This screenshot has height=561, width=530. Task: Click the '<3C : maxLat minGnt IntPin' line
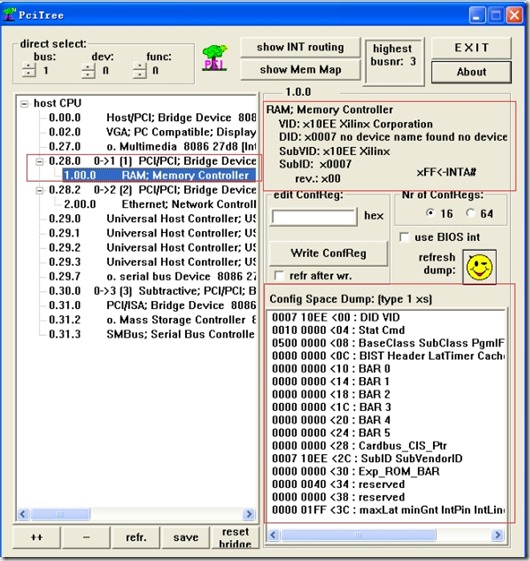388,510
